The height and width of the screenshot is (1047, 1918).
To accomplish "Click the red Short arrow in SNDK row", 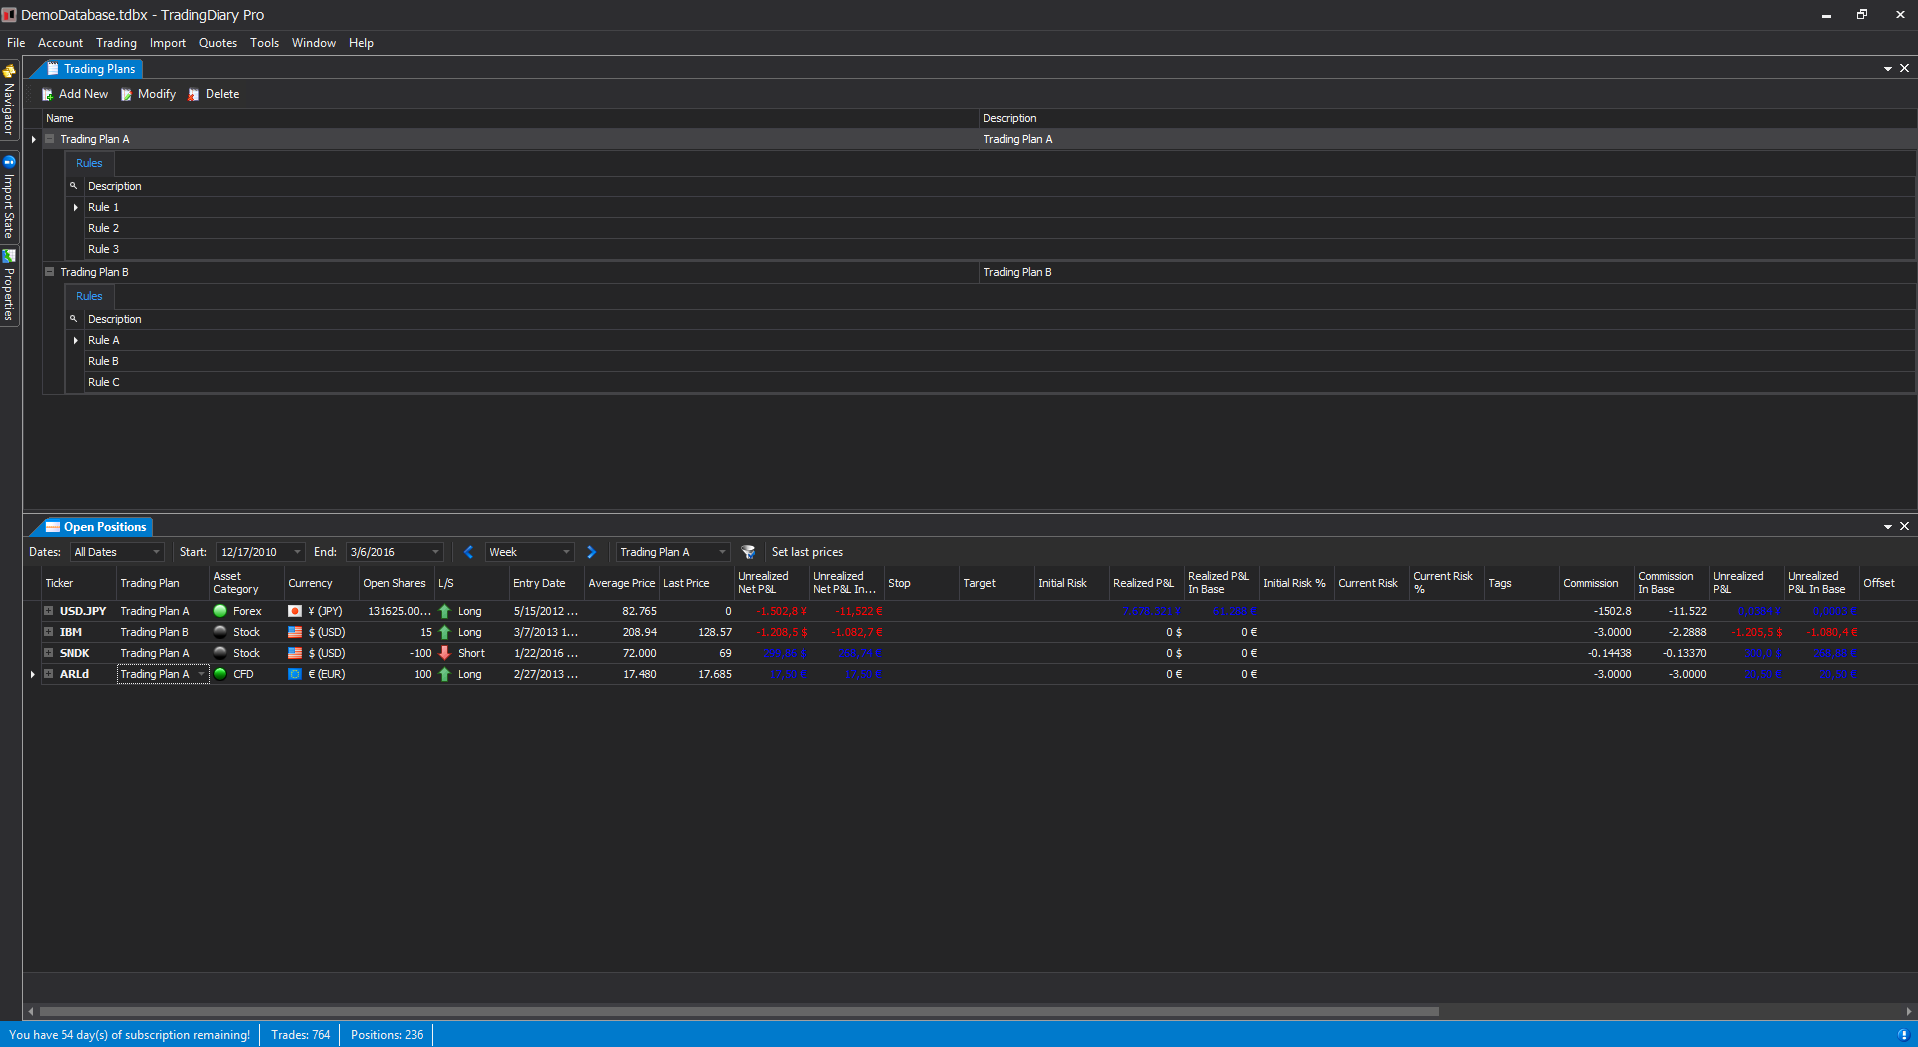I will pos(445,653).
